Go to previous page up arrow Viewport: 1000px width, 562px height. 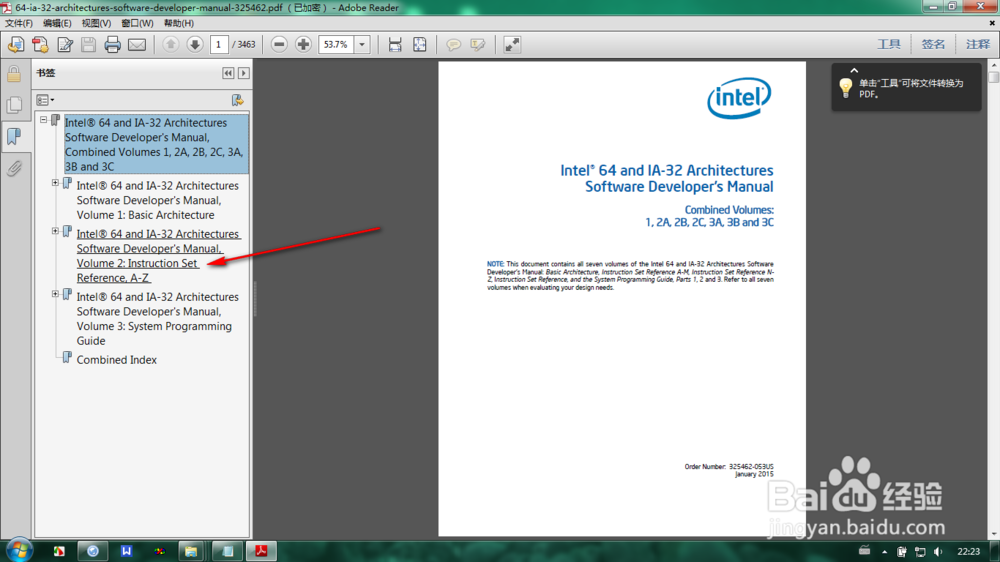[170, 45]
